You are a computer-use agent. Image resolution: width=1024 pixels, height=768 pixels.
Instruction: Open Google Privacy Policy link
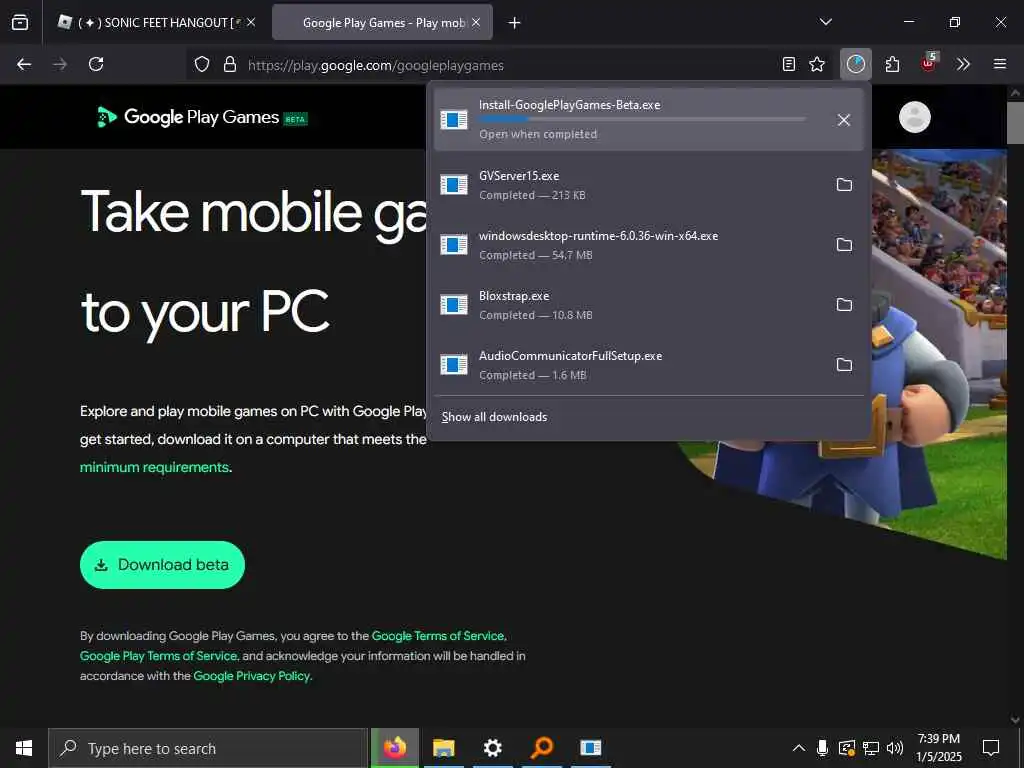point(251,676)
